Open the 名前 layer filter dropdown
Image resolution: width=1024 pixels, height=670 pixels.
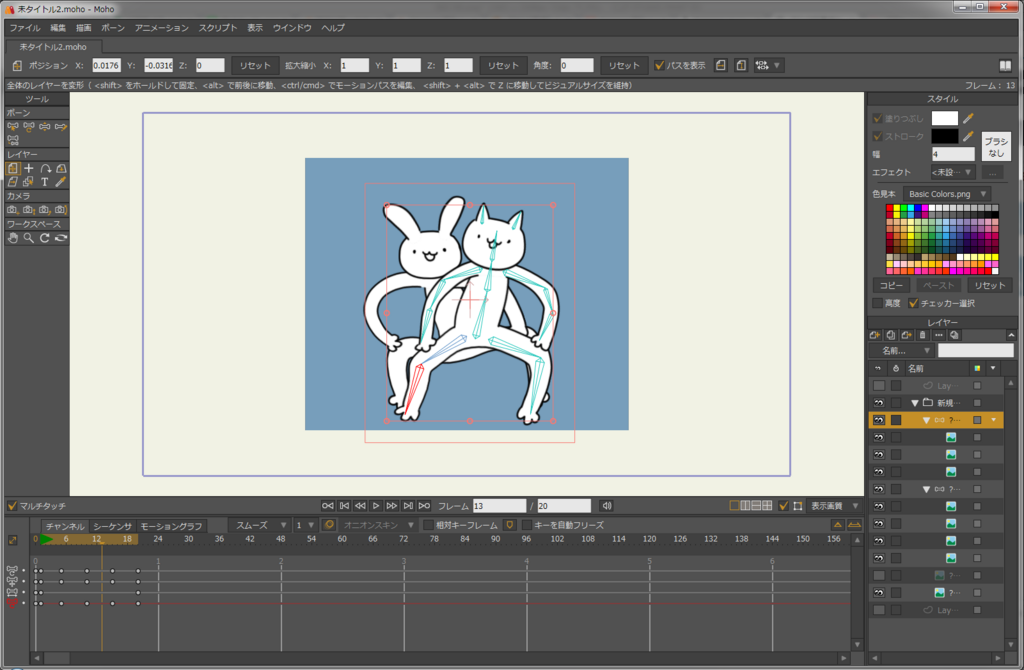(902, 351)
